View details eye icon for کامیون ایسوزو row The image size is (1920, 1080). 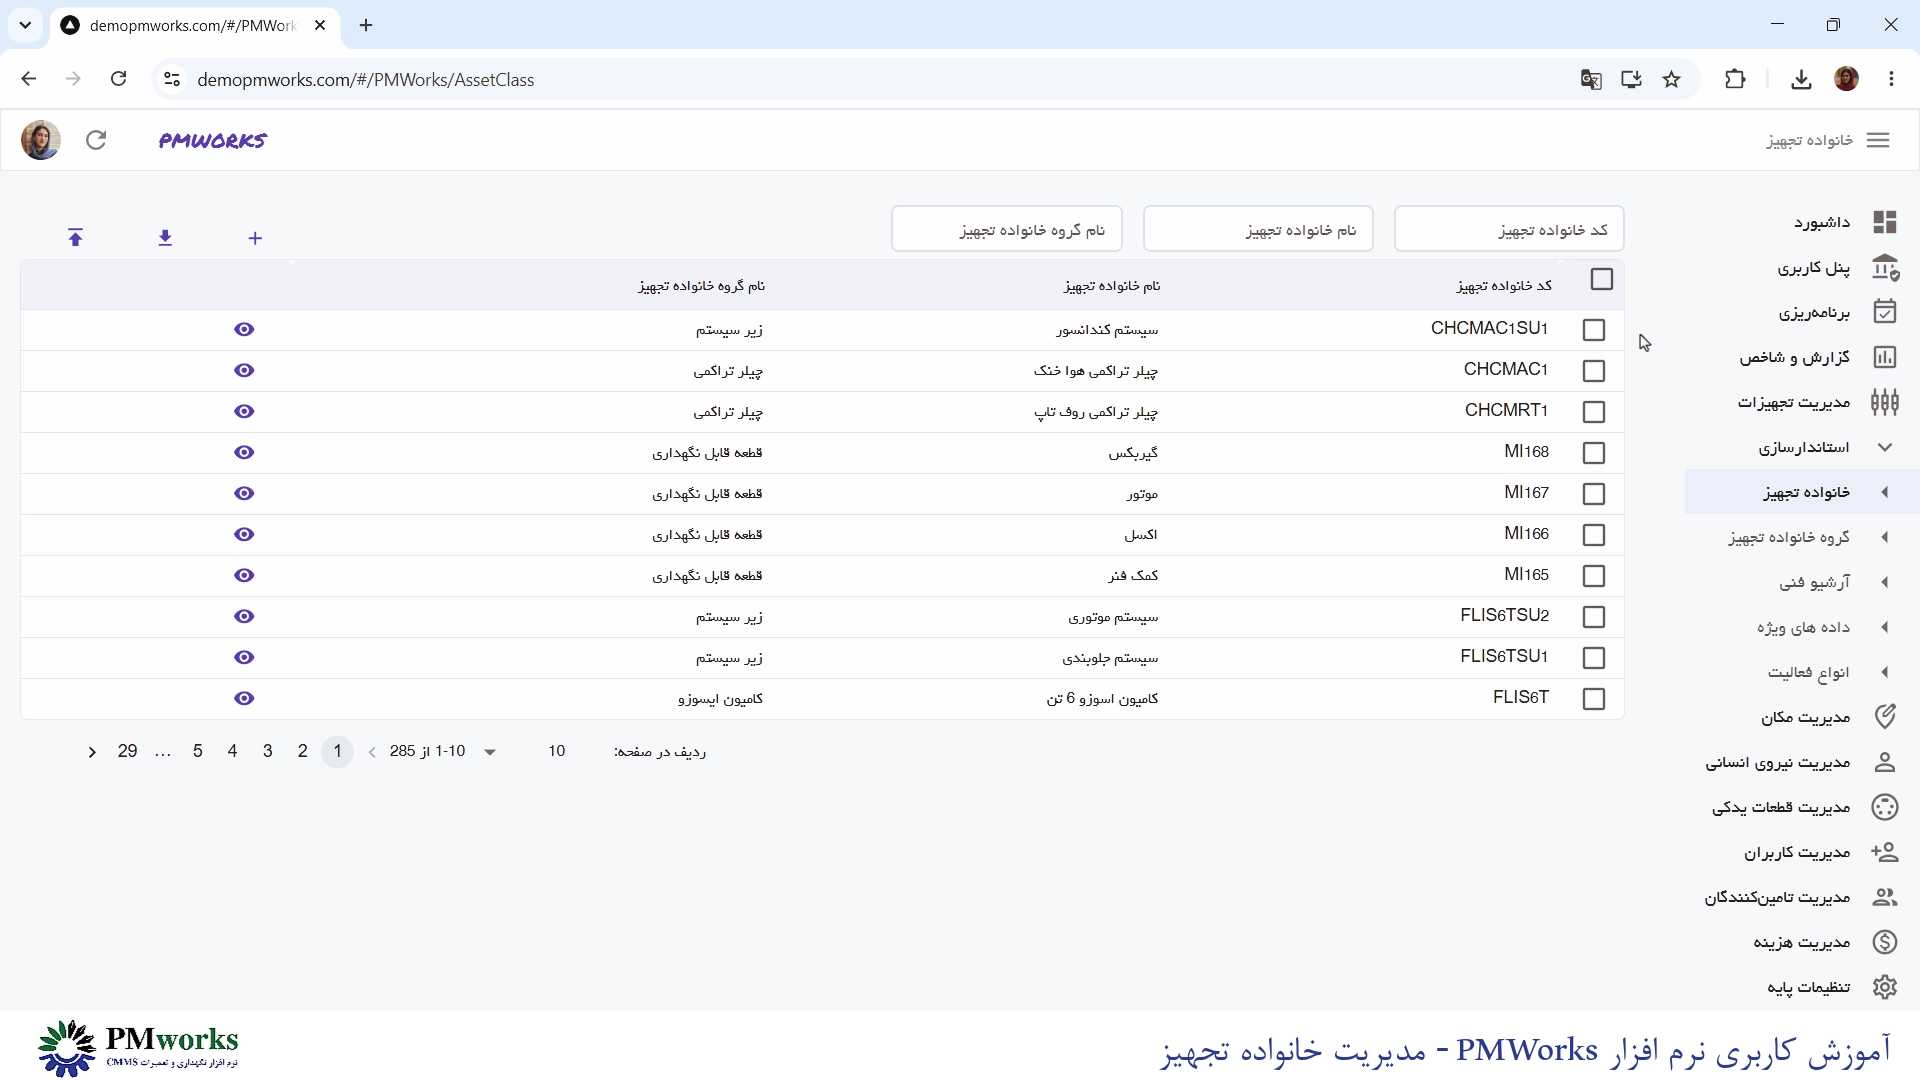[x=244, y=699]
